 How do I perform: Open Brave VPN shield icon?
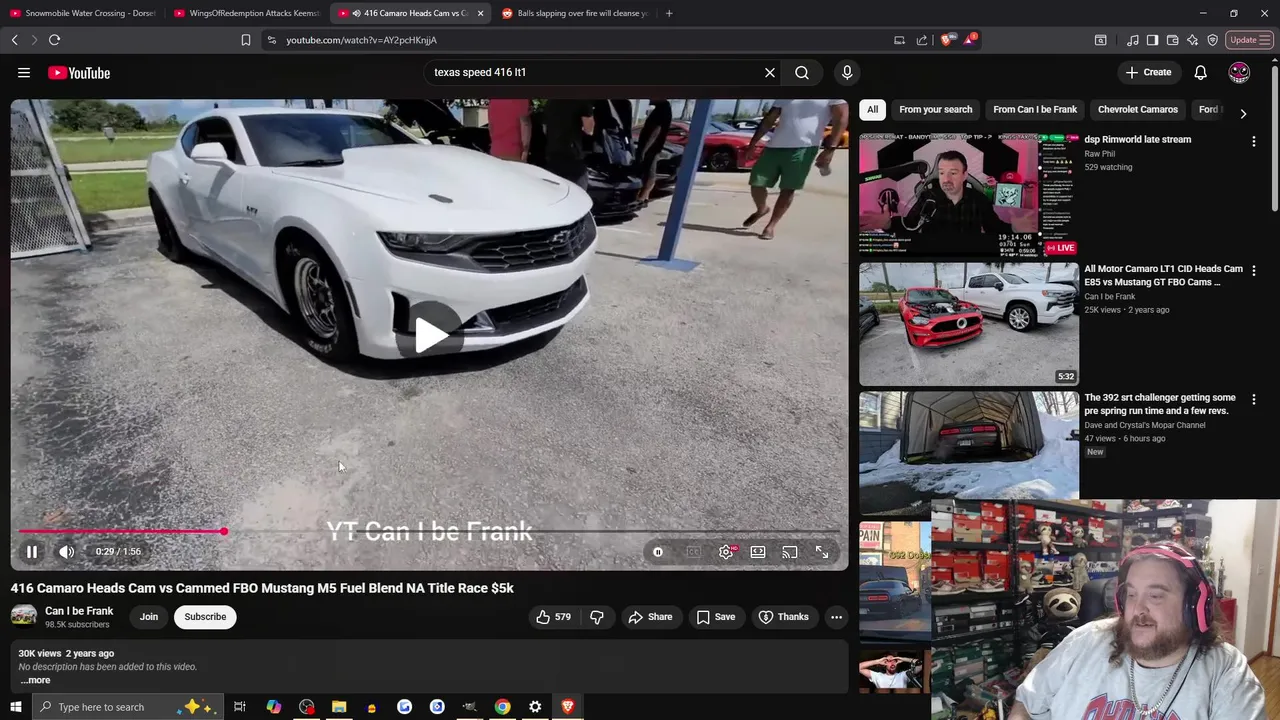1212,40
